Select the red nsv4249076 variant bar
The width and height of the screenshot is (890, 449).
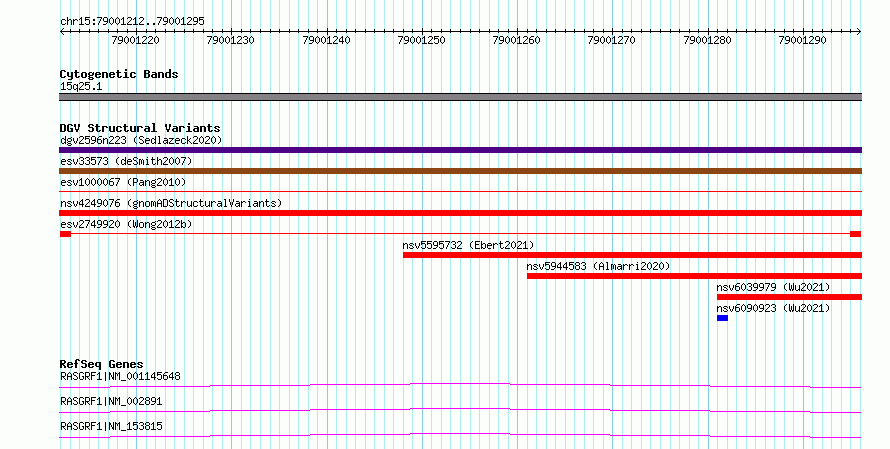460,213
